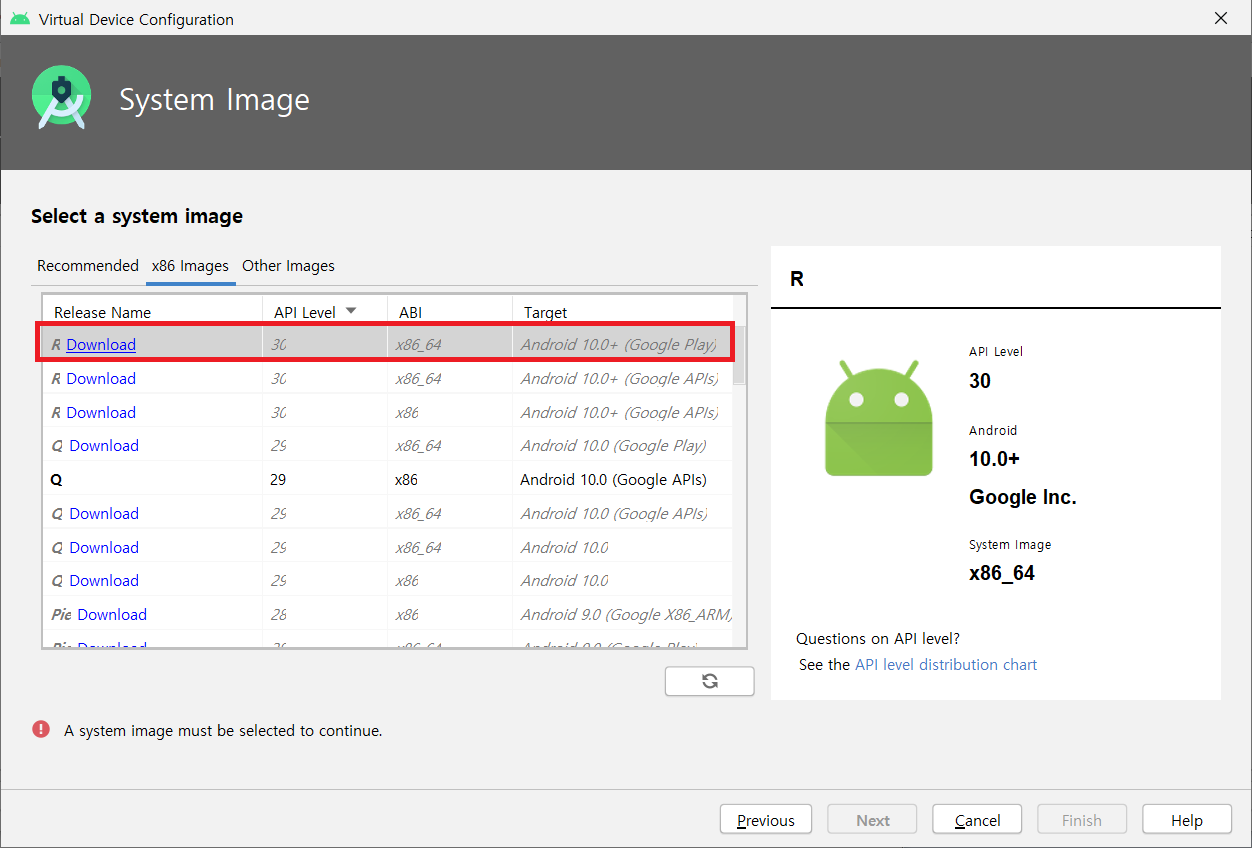Close the Virtual Device Configuration window
The width and height of the screenshot is (1252, 848).
1221,18
